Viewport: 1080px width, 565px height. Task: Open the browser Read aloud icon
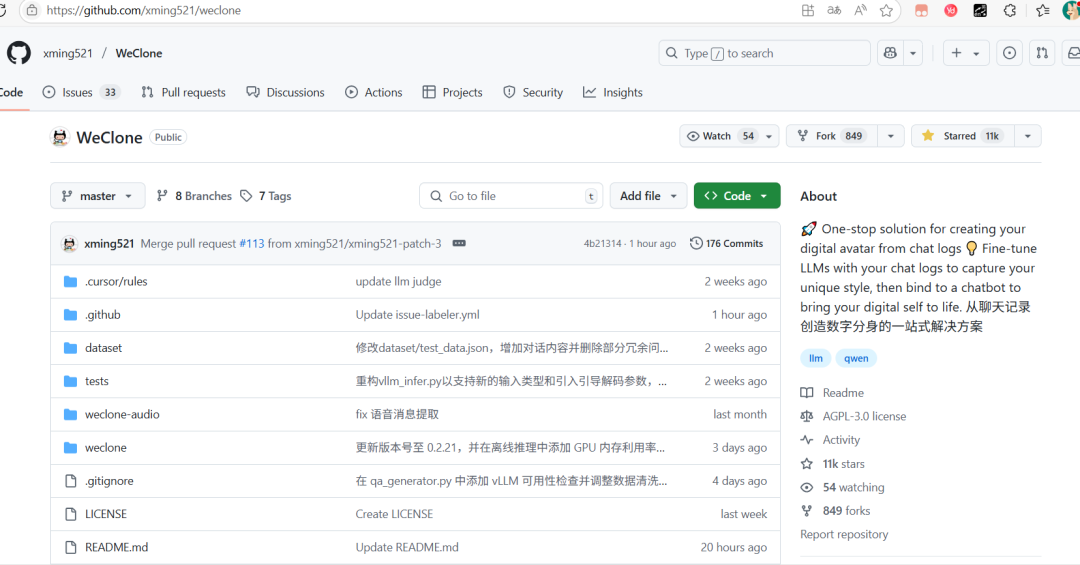click(x=860, y=10)
